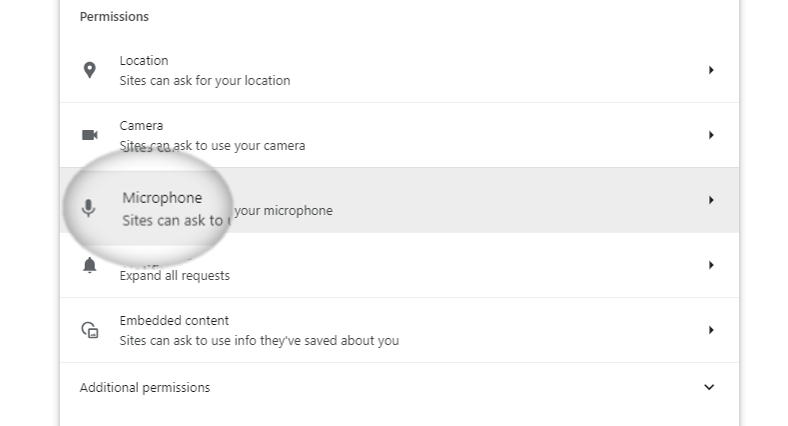Open the bell row's right arrow
788x426 pixels.
tap(711, 265)
